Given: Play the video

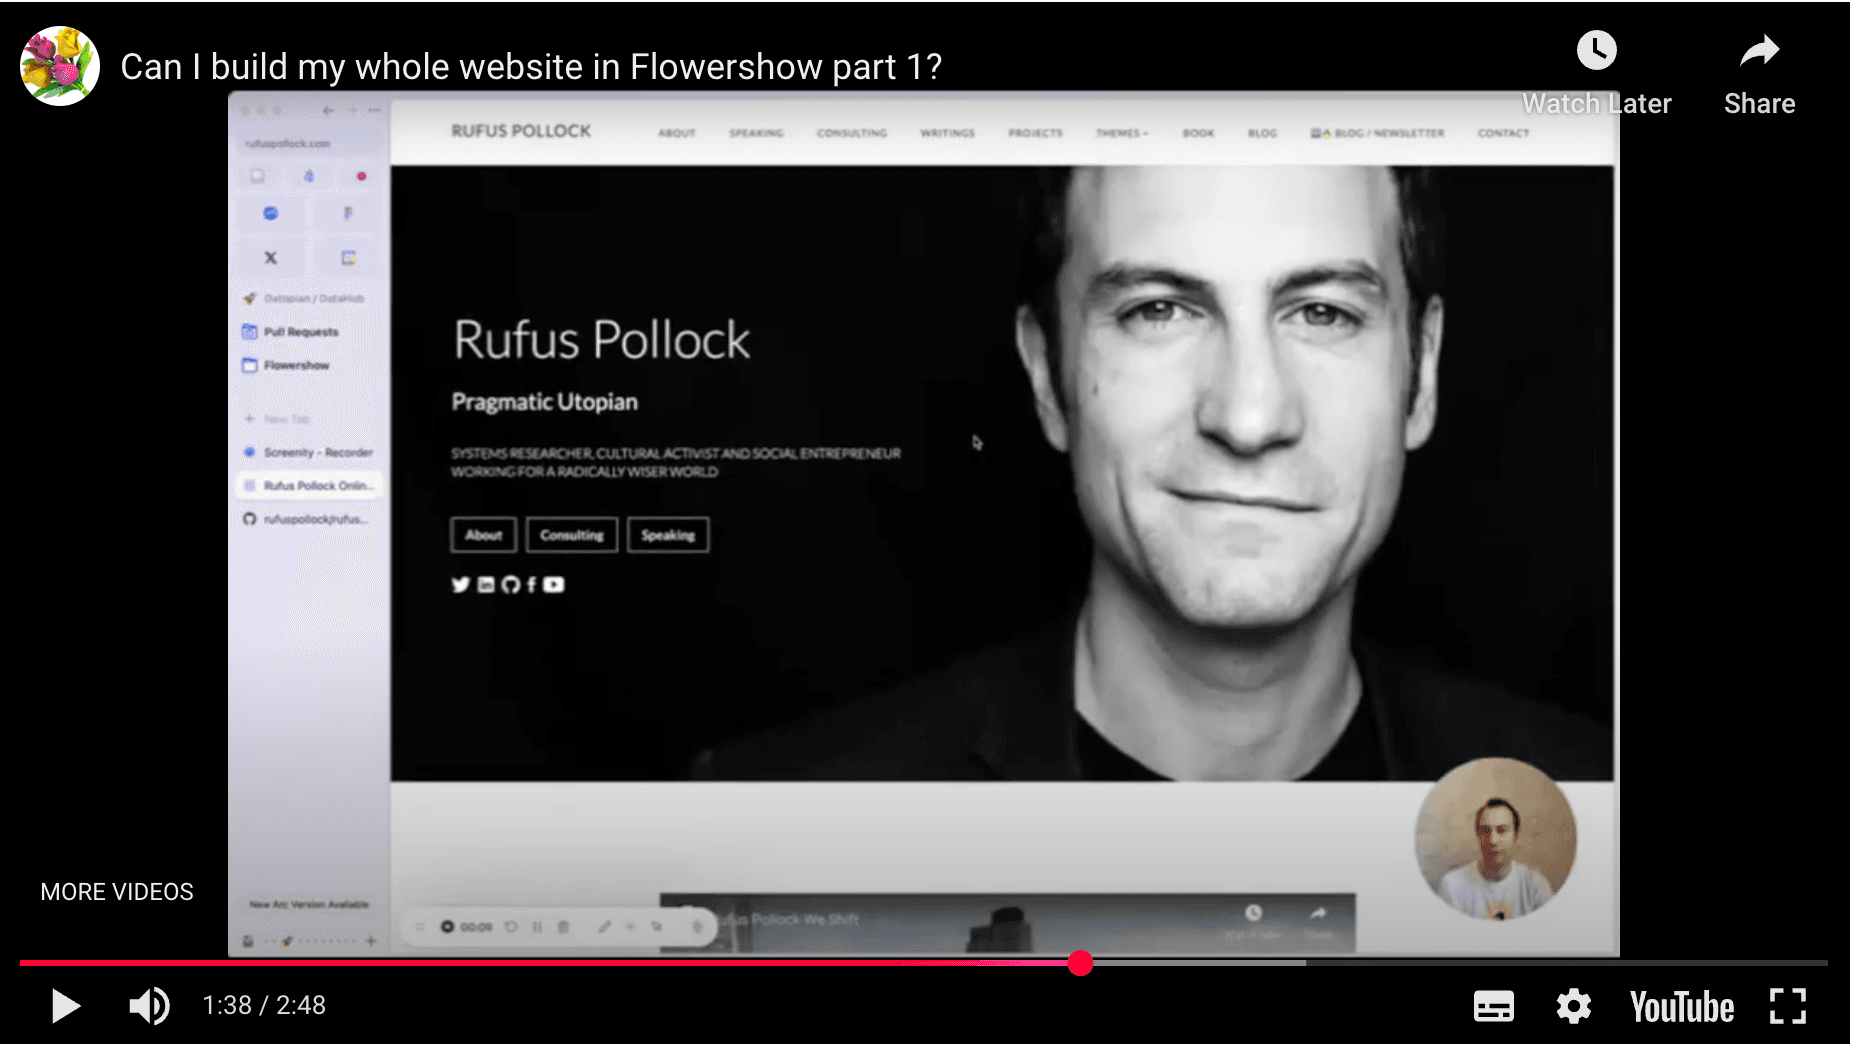Looking at the screenshot, I should point(66,1006).
